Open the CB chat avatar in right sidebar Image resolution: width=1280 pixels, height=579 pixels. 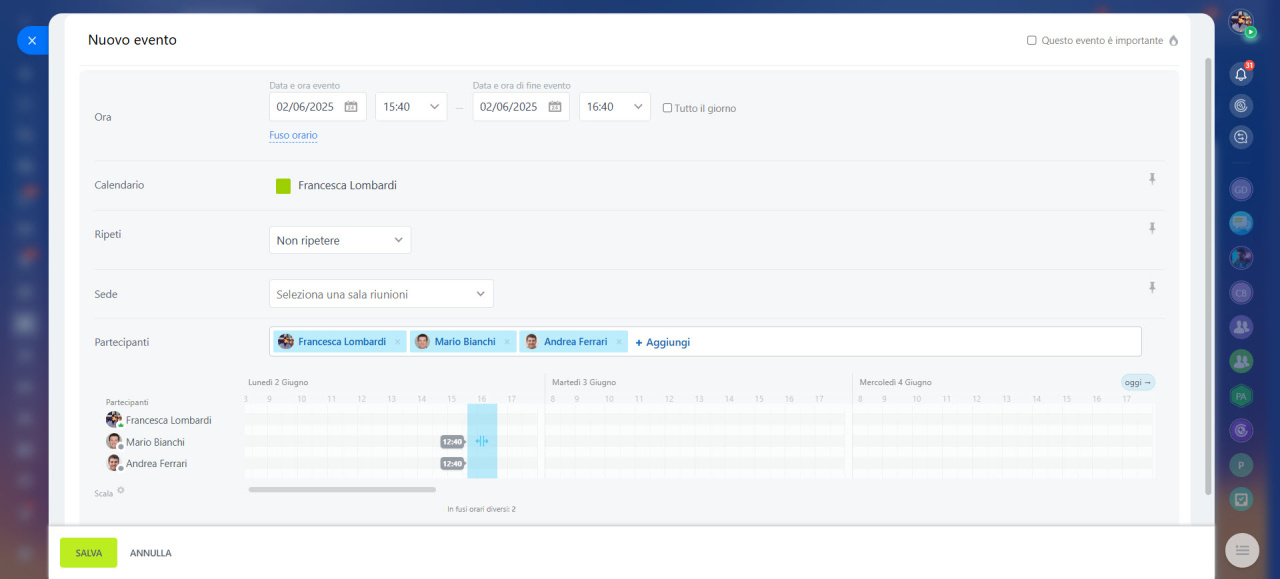pos(1241,292)
